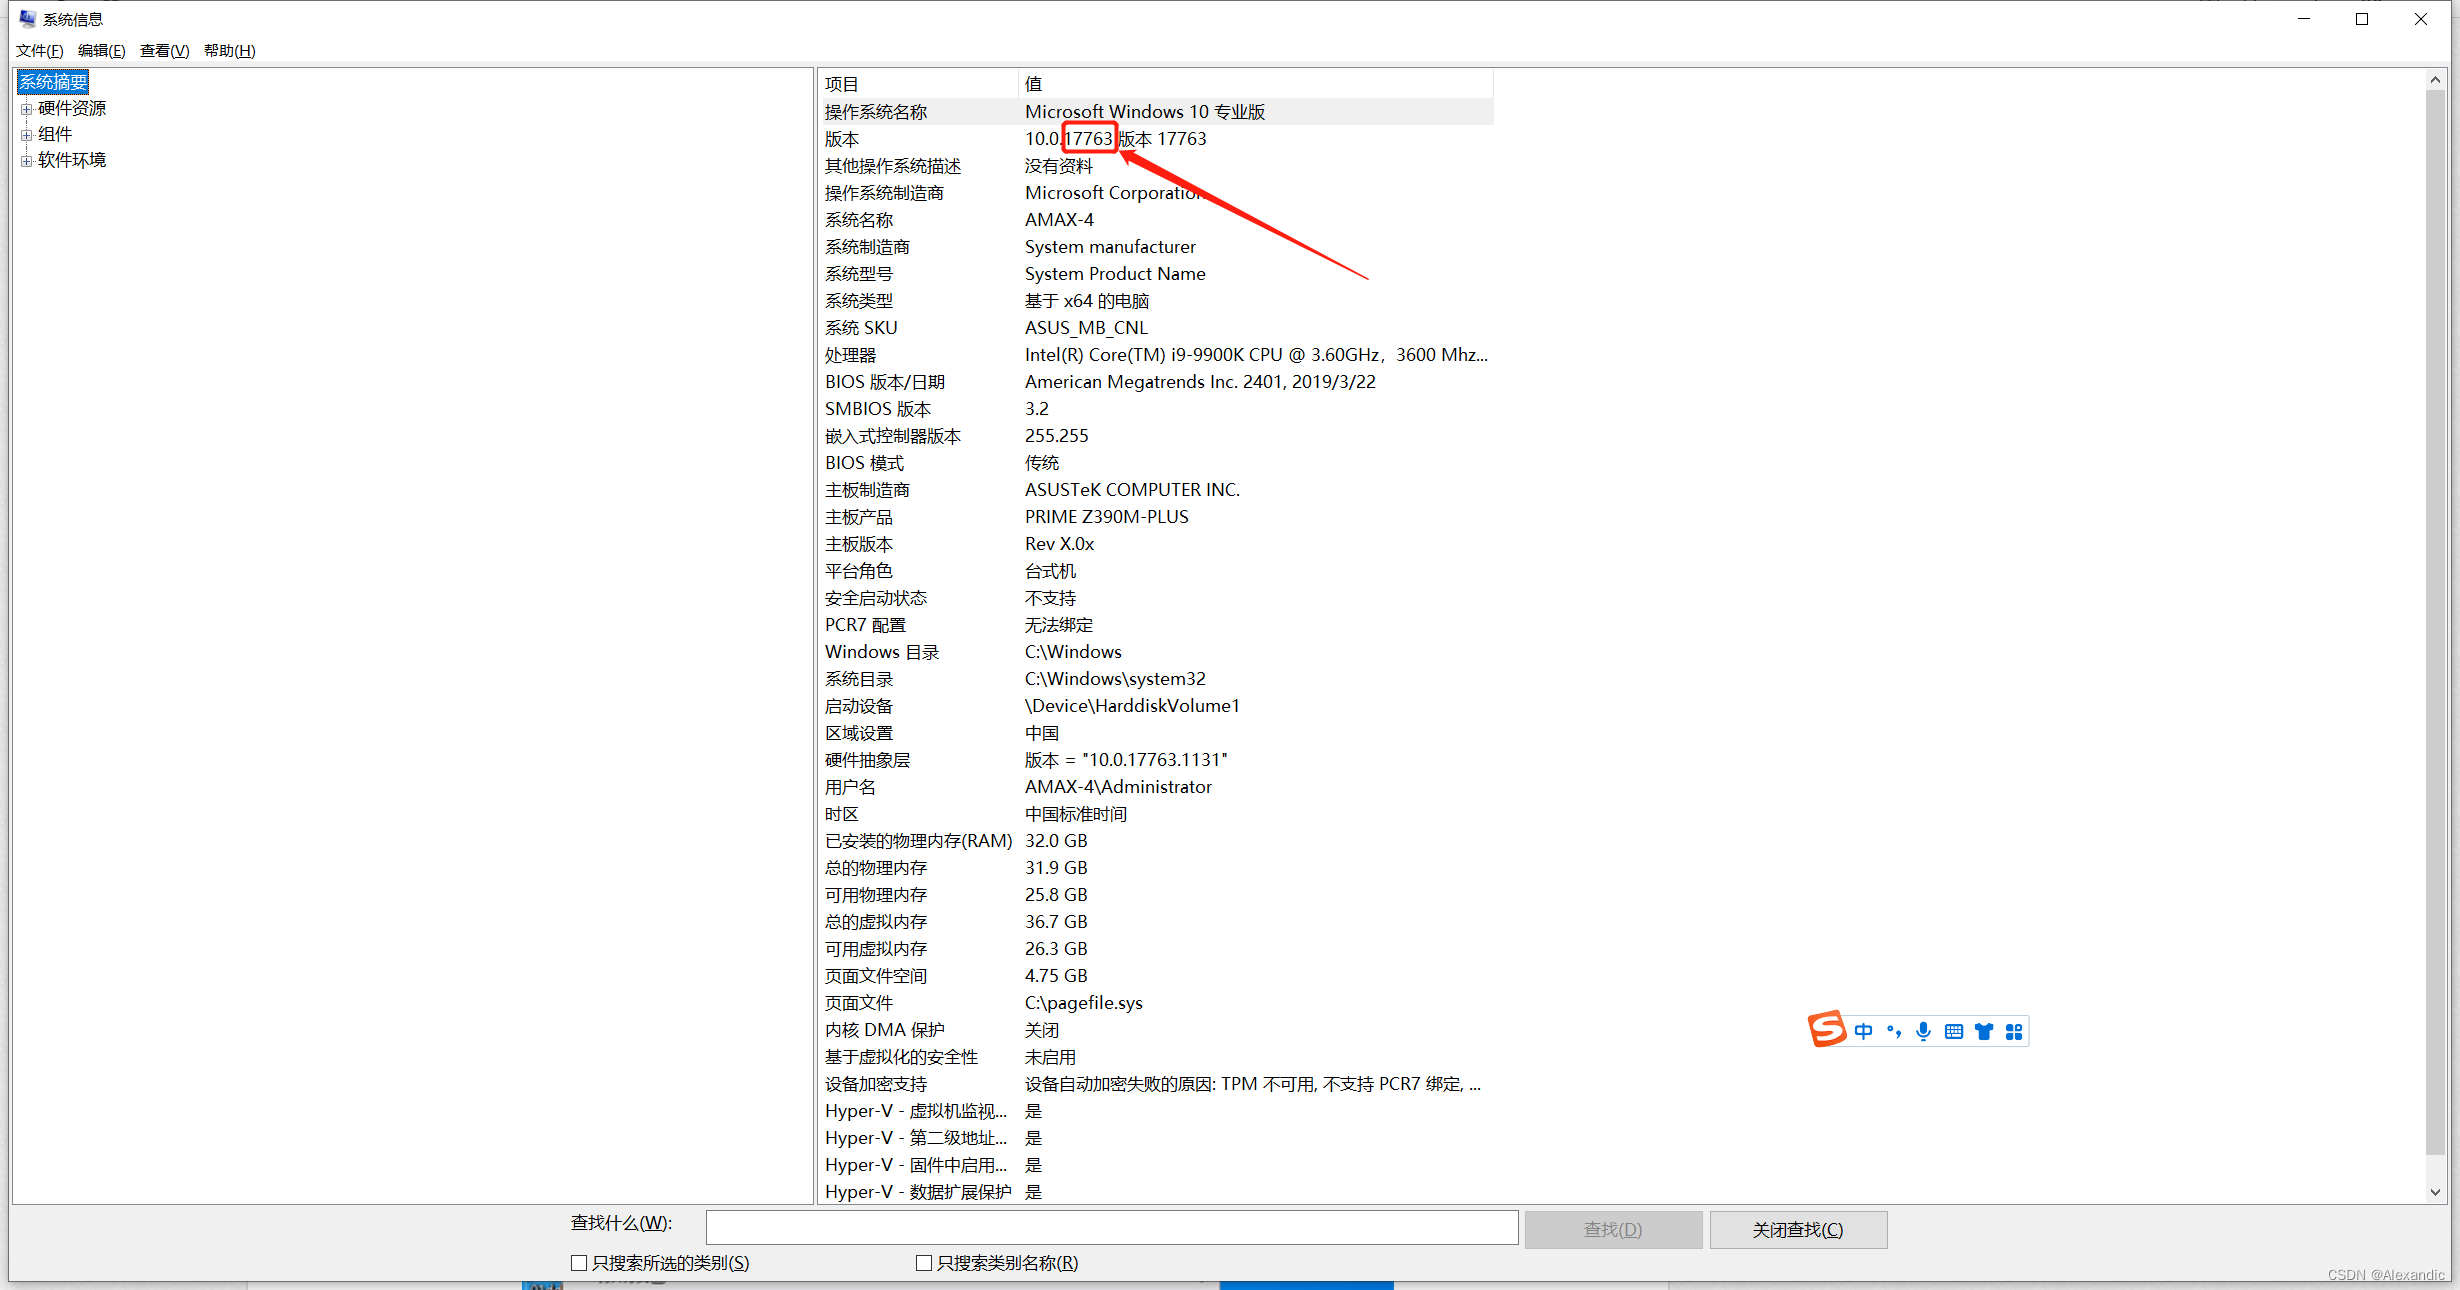Enable 只搜索所选的类别 checkbox
Image resolution: width=2460 pixels, height=1290 pixels.
[x=579, y=1263]
